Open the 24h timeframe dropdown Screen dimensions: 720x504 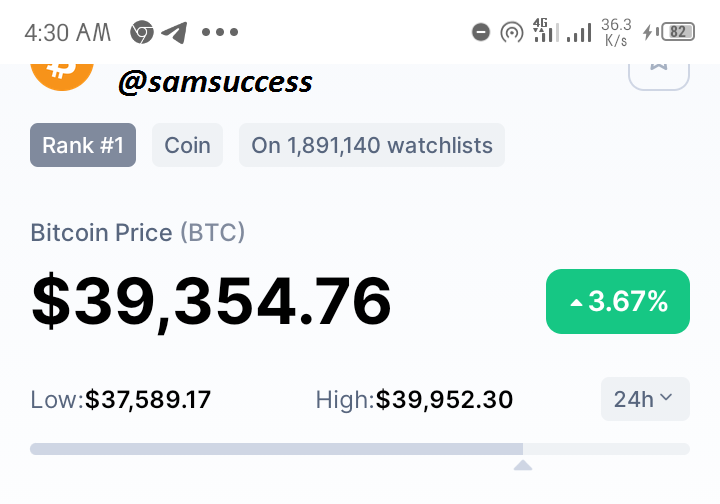[645, 399]
